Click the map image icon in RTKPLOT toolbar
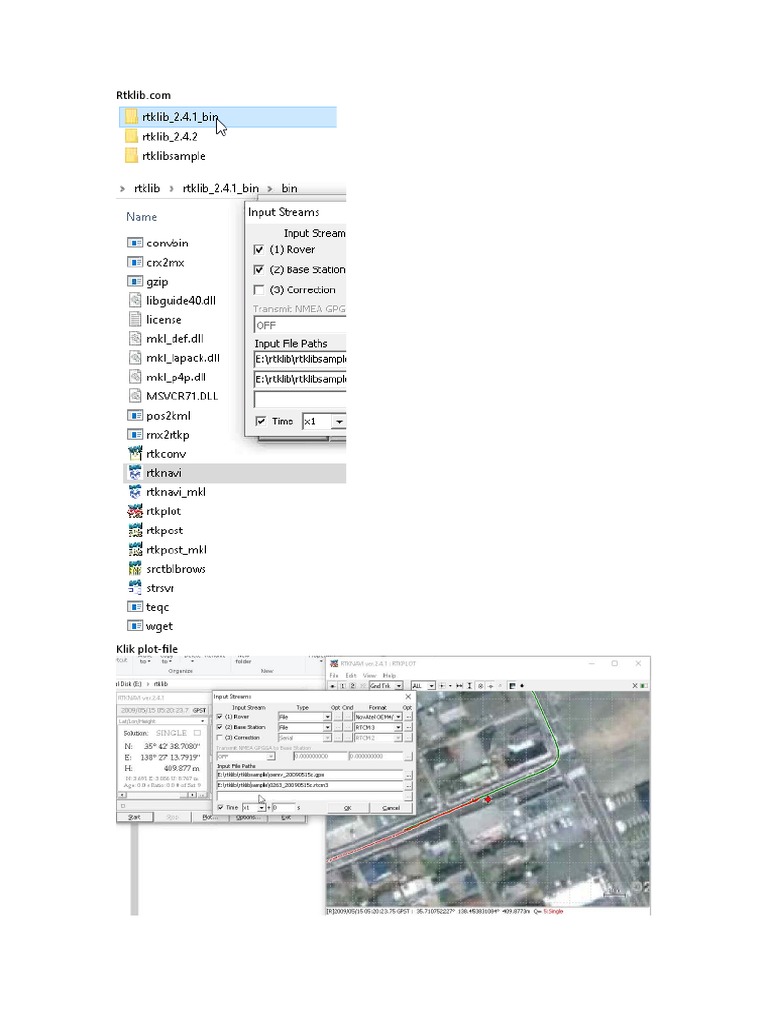768x1024 pixels. 512,686
